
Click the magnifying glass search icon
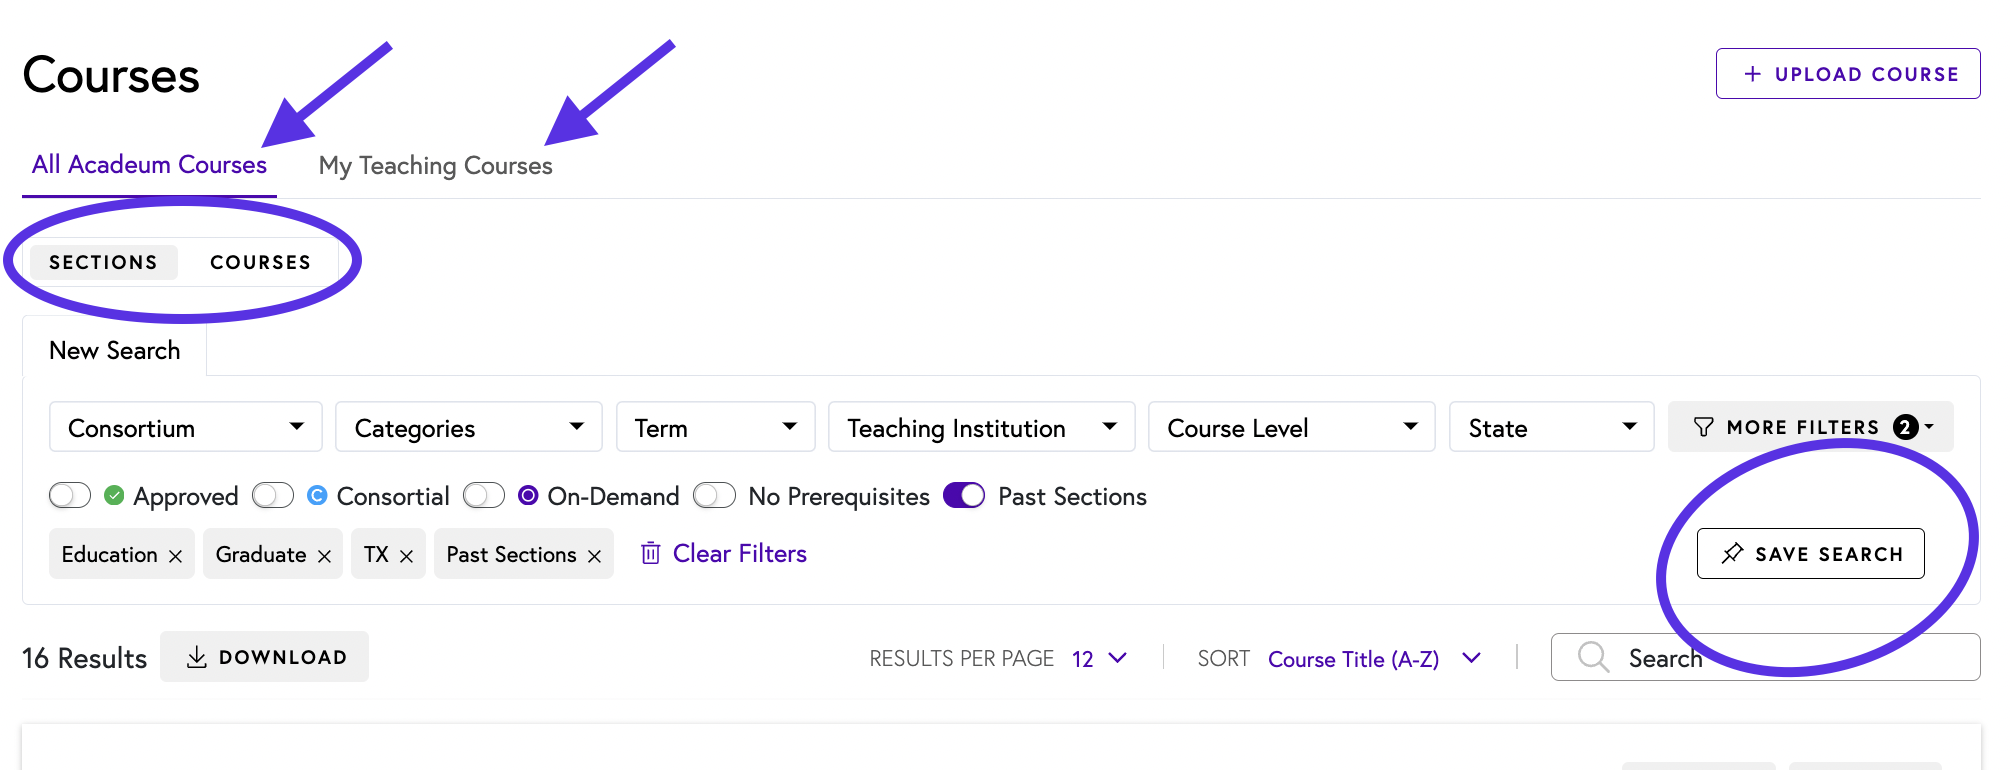[x=1592, y=657]
